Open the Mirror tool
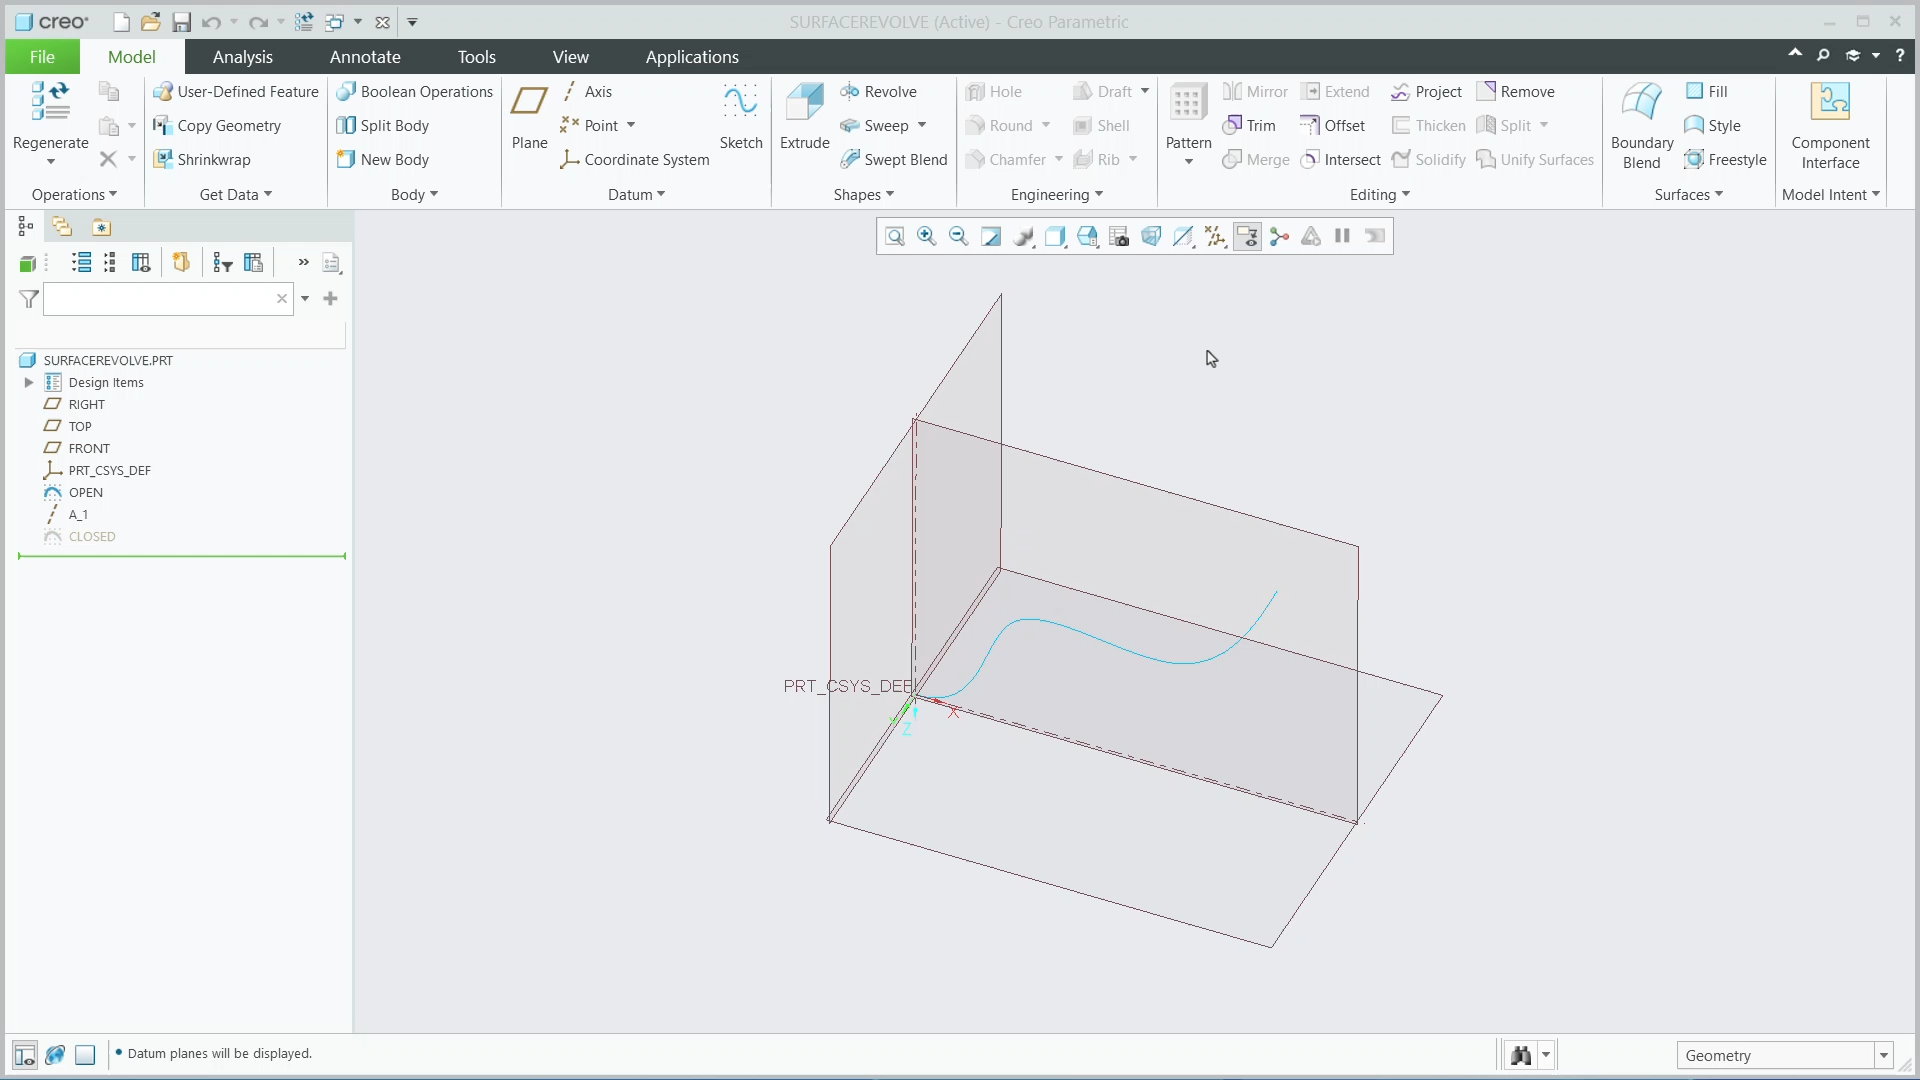This screenshot has width=1920, height=1080. click(x=1255, y=91)
